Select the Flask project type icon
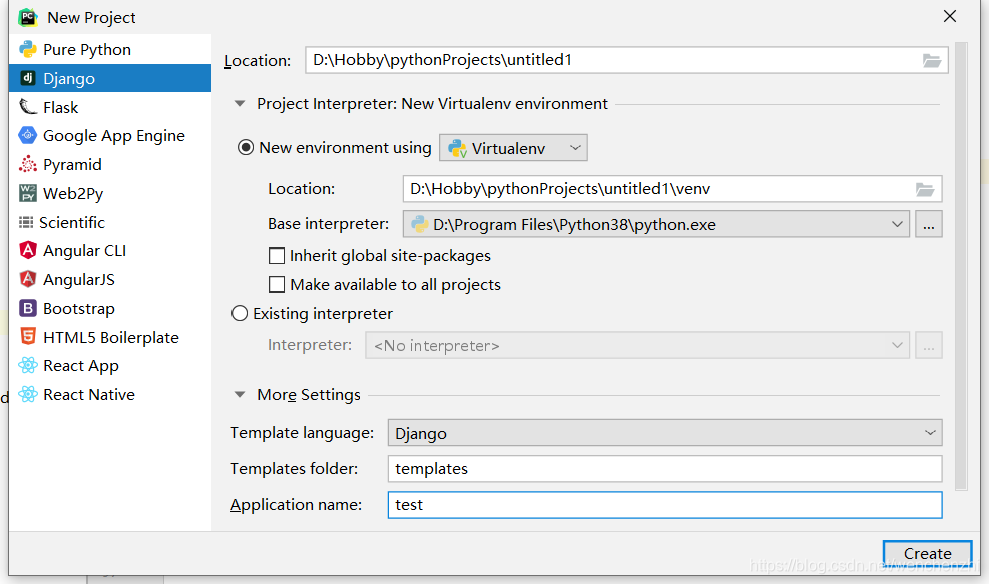This screenshot has width=989, height=584. point(28,107)
